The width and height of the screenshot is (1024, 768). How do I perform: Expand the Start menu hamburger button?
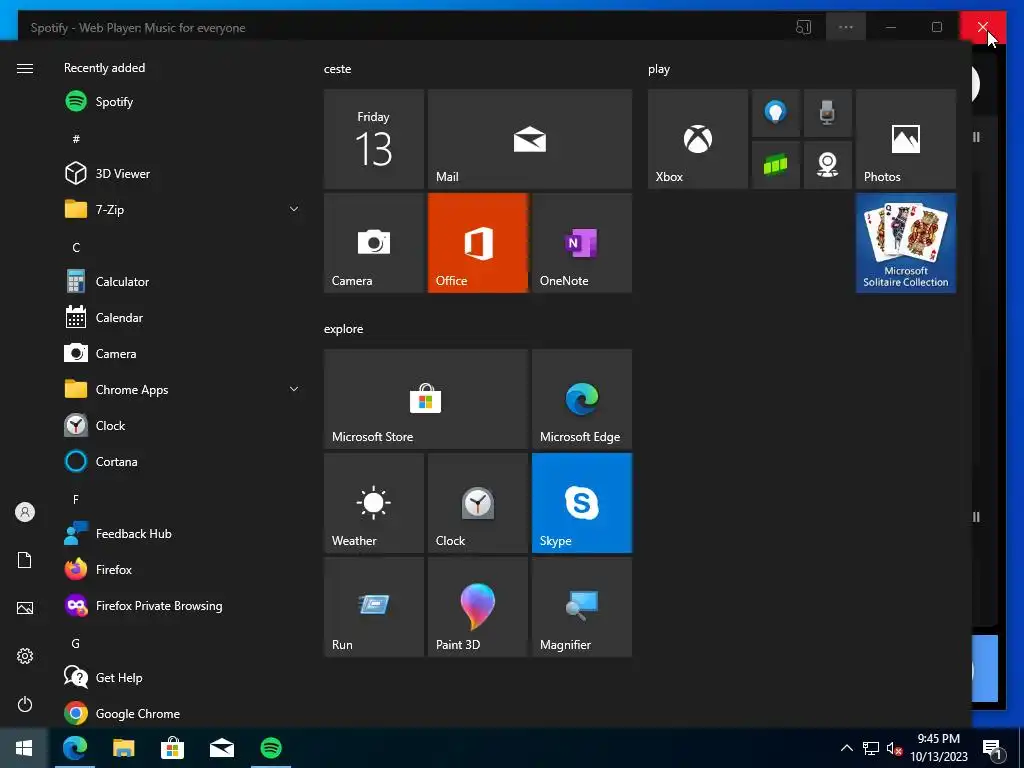[25, 69]
